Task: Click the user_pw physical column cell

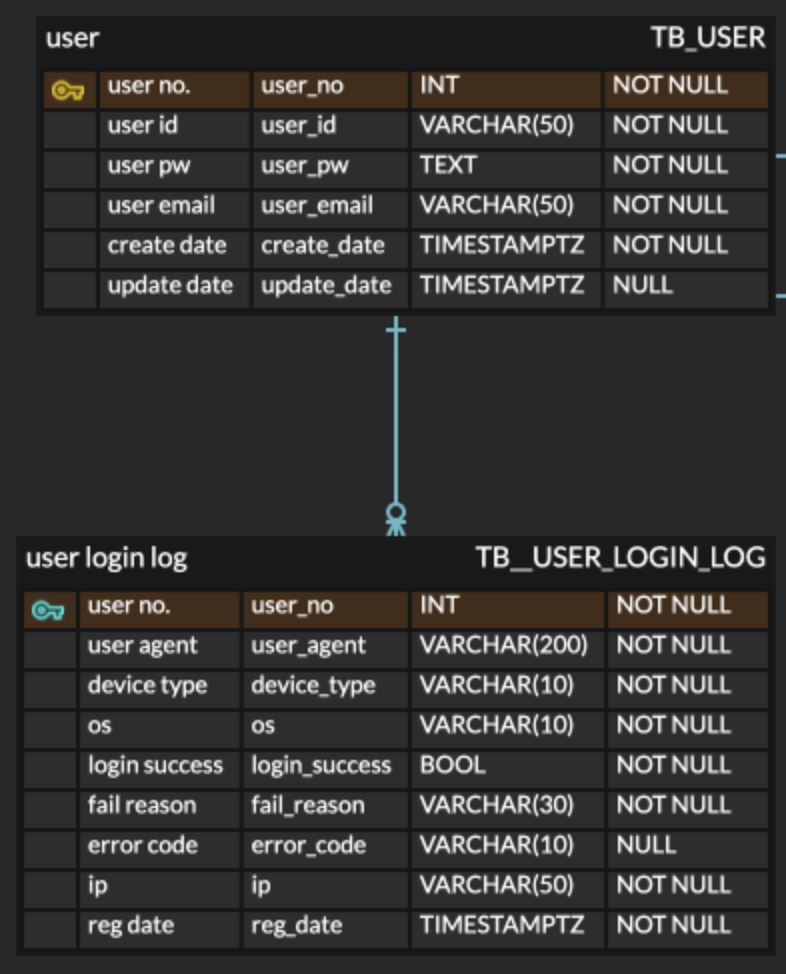Action: click(331, 170)
